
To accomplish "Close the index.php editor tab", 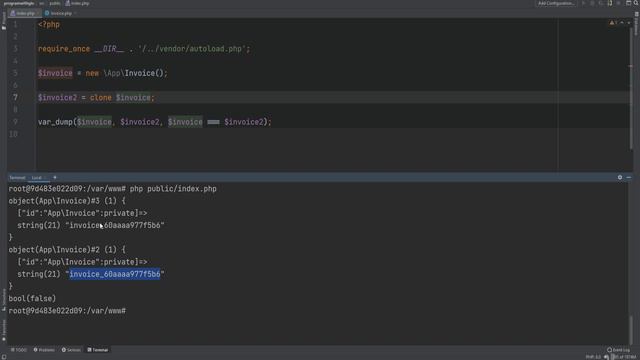I will point(38,13).
